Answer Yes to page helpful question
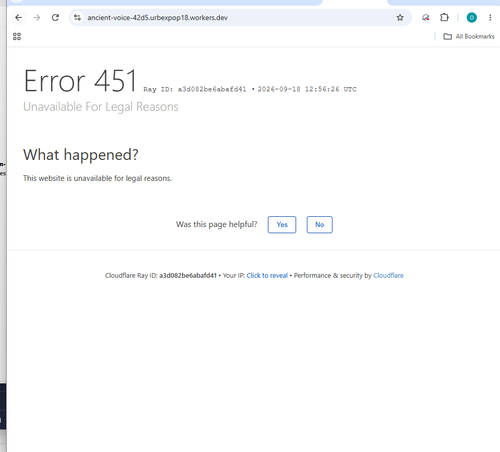 pos(282,225)
